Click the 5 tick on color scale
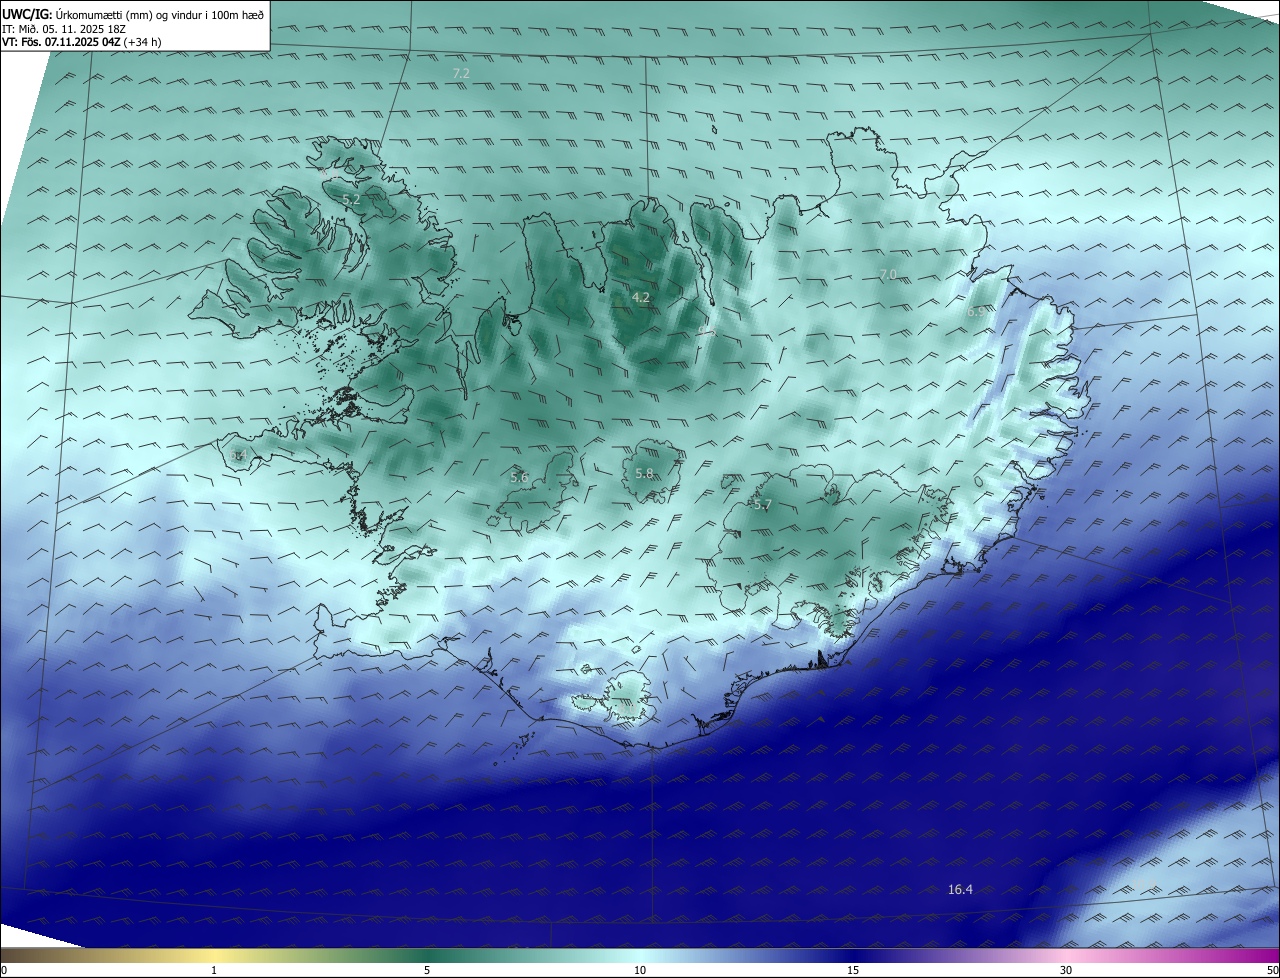 [427, 970]
